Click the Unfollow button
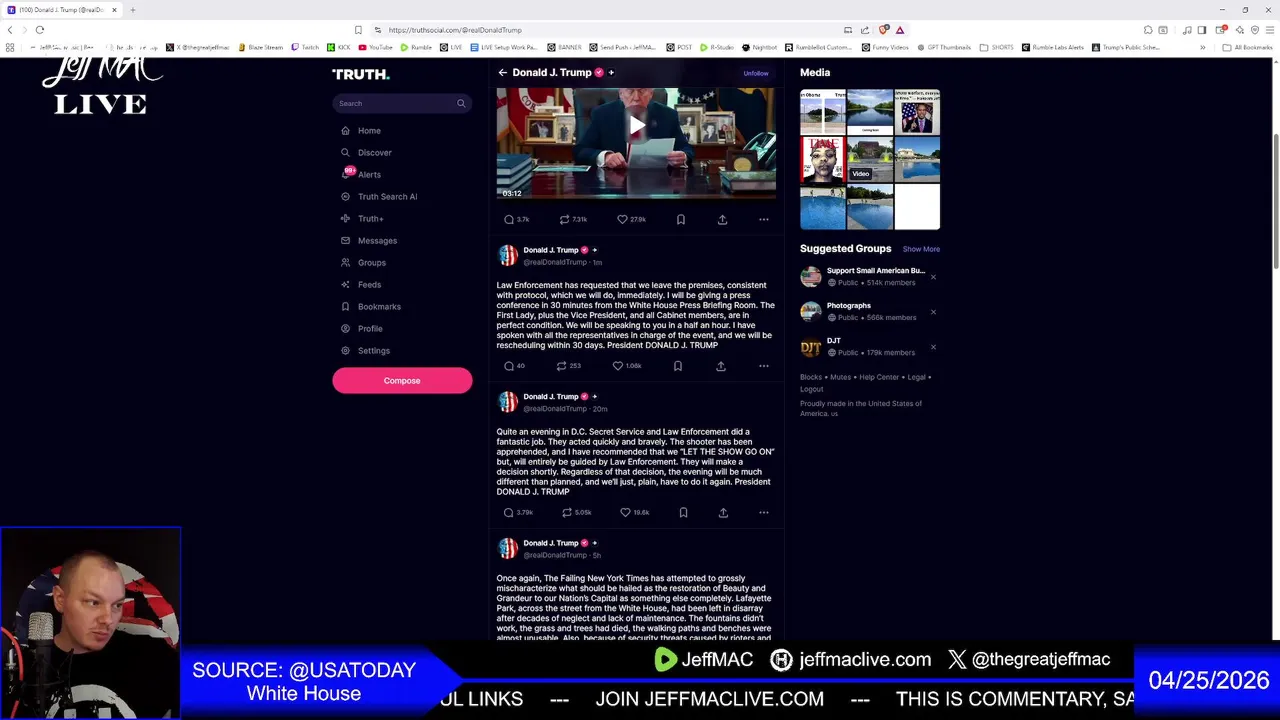The height and width of the screenshot is (720, 1280). click(756, 73)
